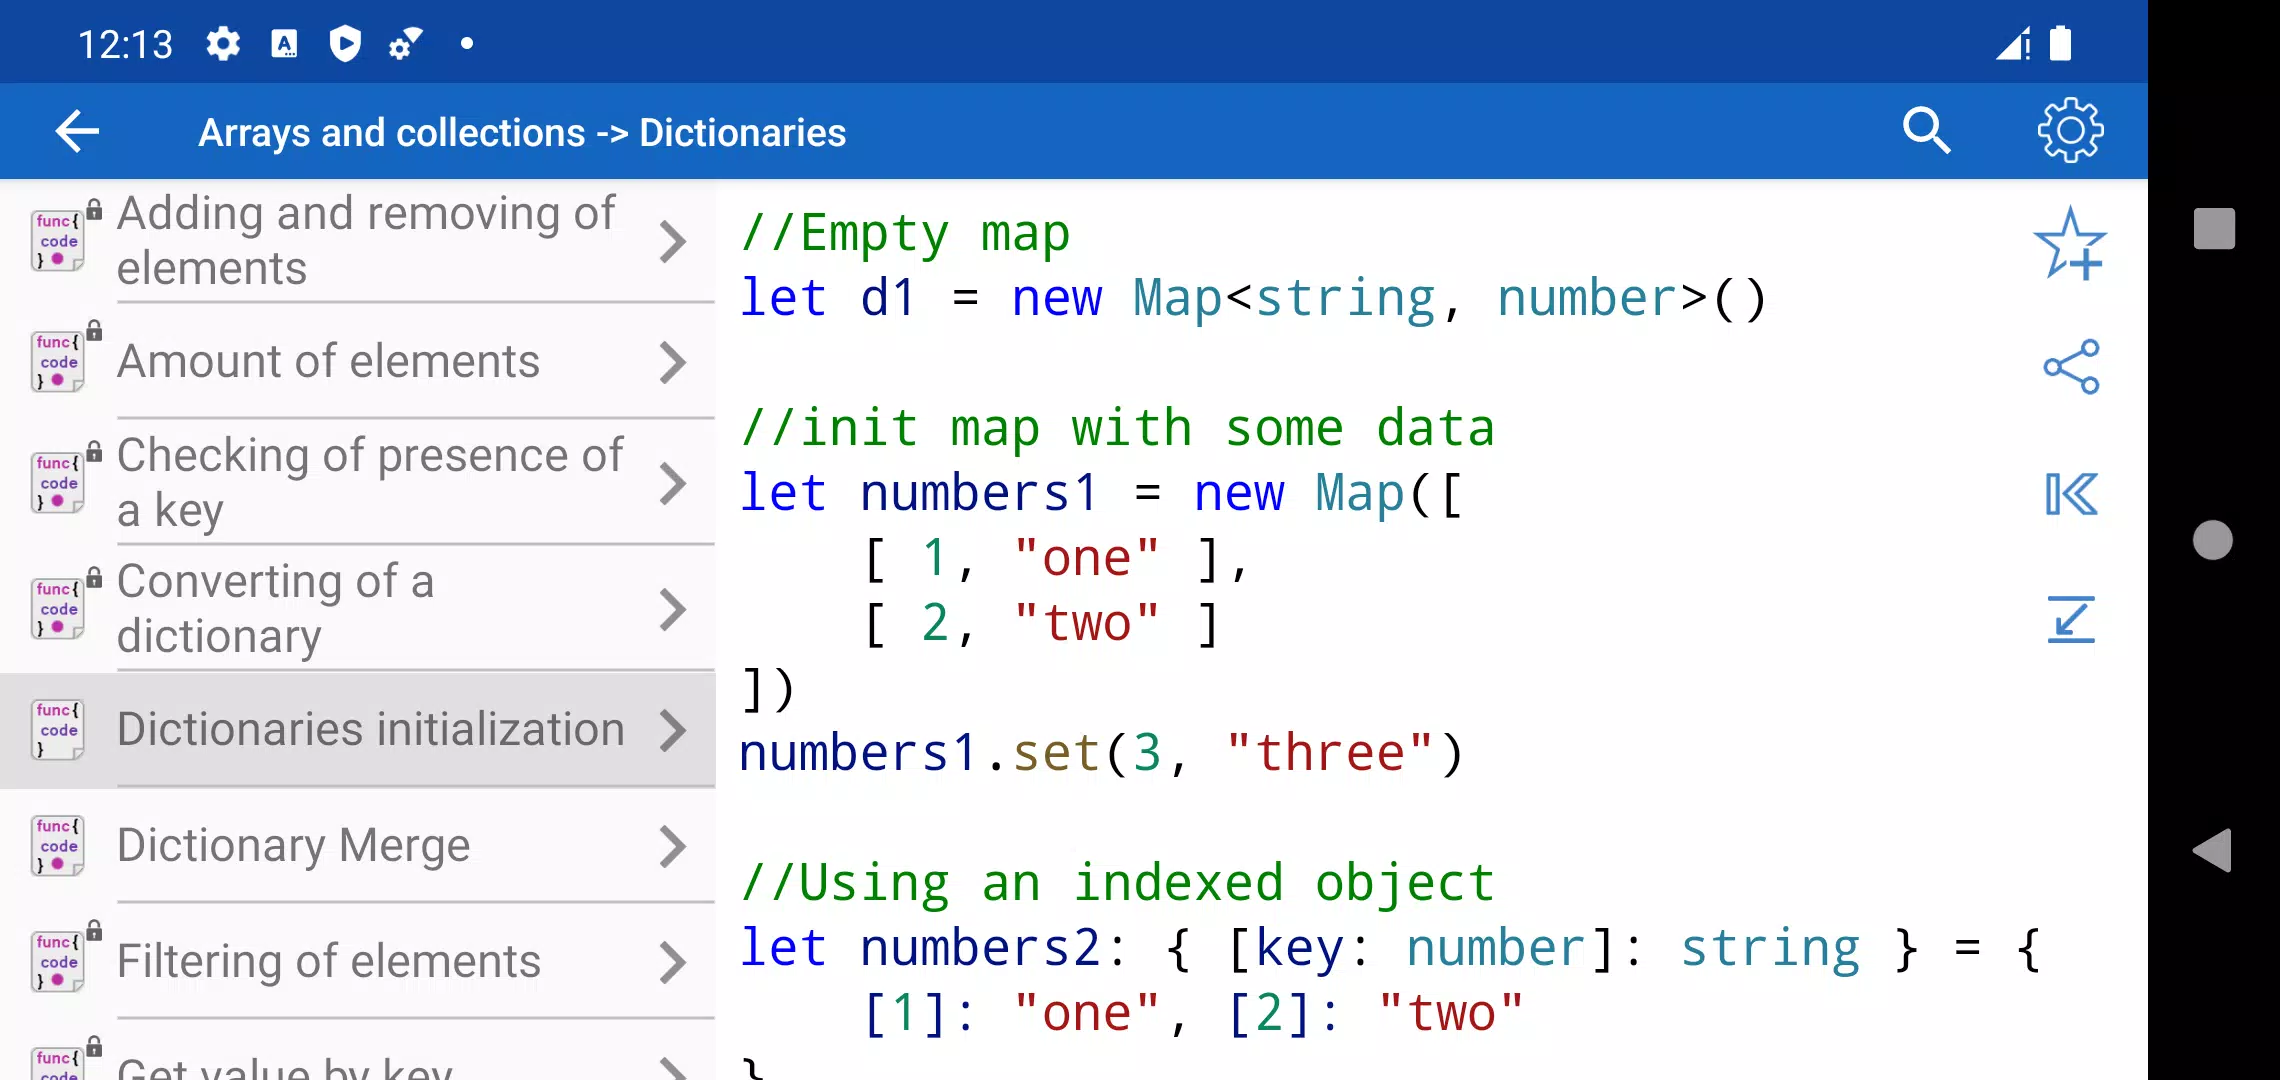Tap the let numbers1 = new Map([ line

coord(1101,494)
